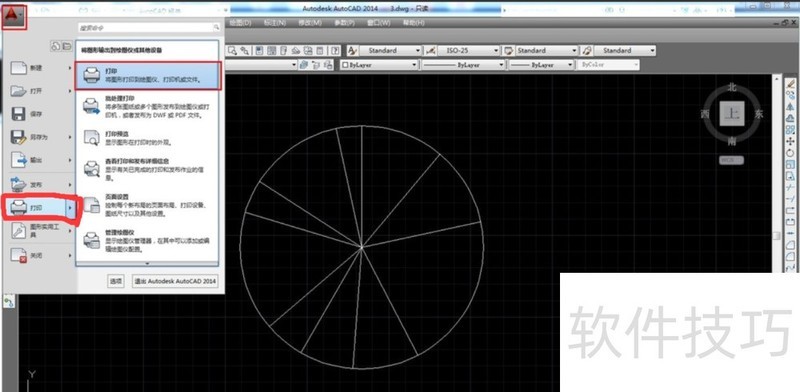
Task: Click the Layer States Manager icon
Action: point(328,65)
